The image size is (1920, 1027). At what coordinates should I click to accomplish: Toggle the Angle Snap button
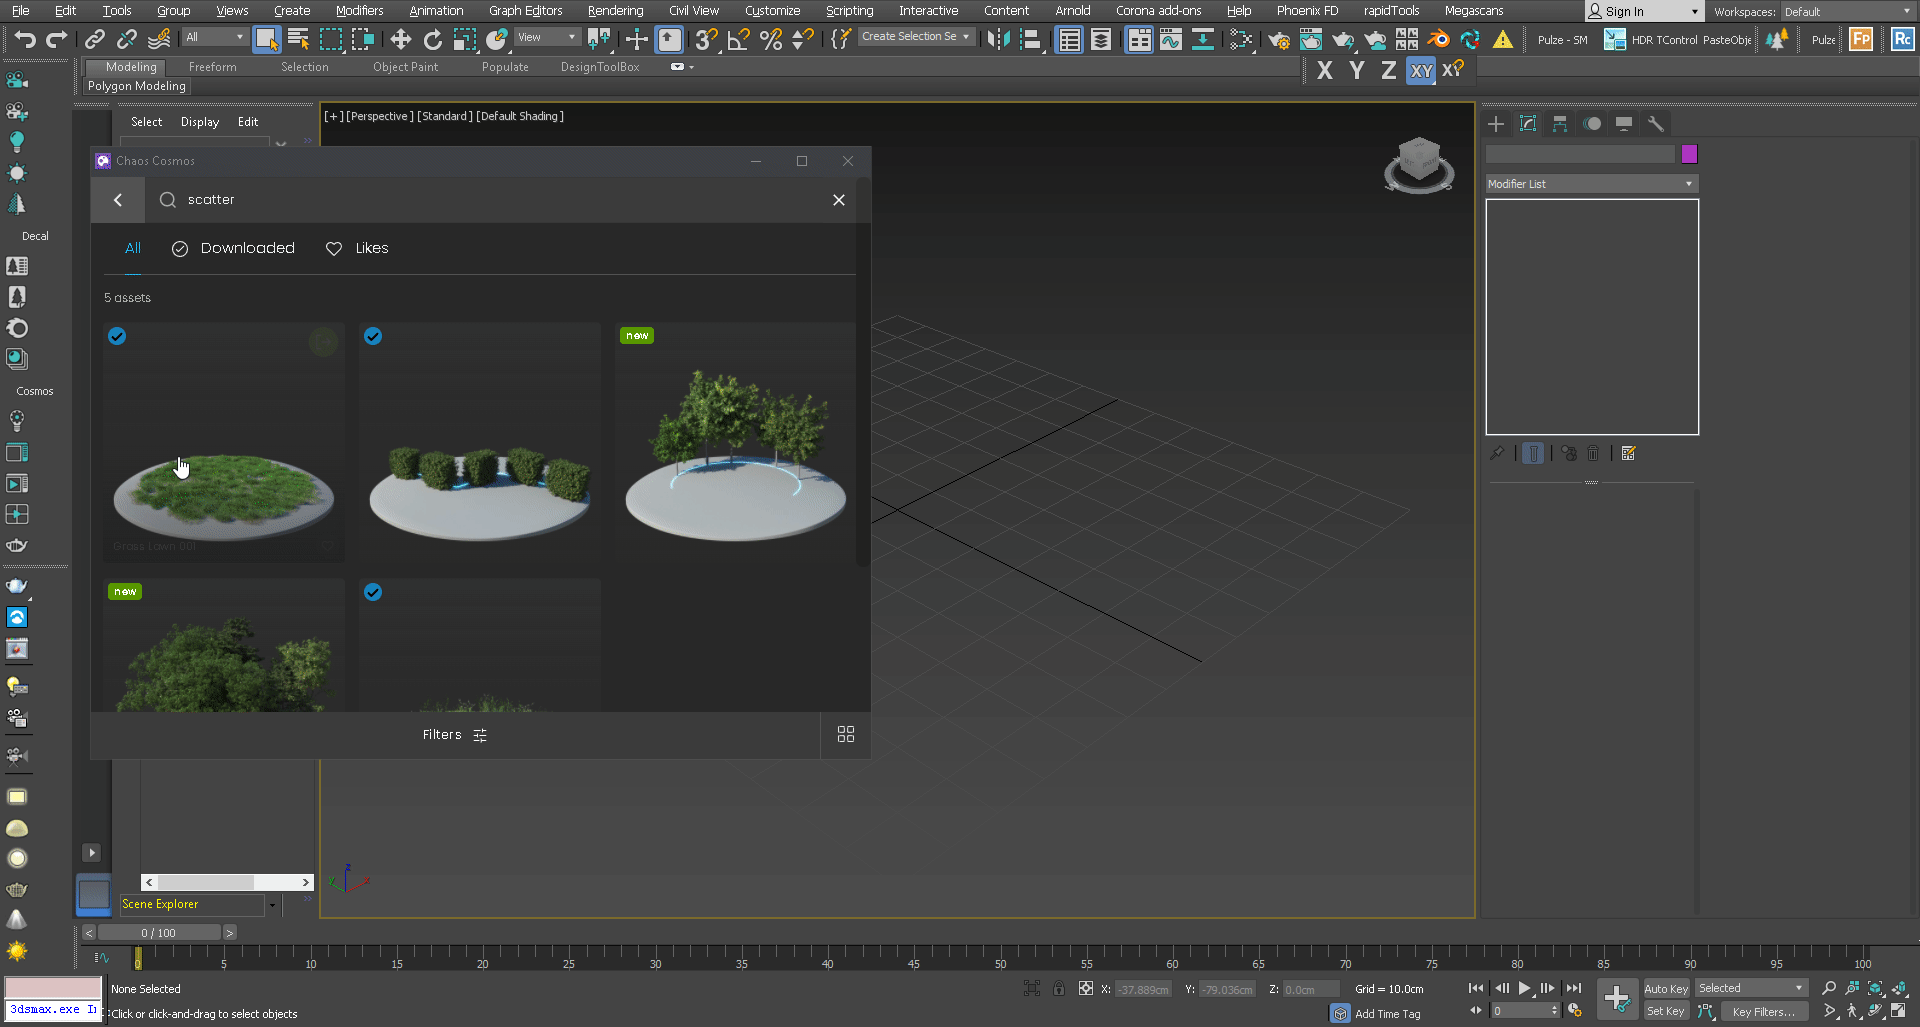[739, 39]
